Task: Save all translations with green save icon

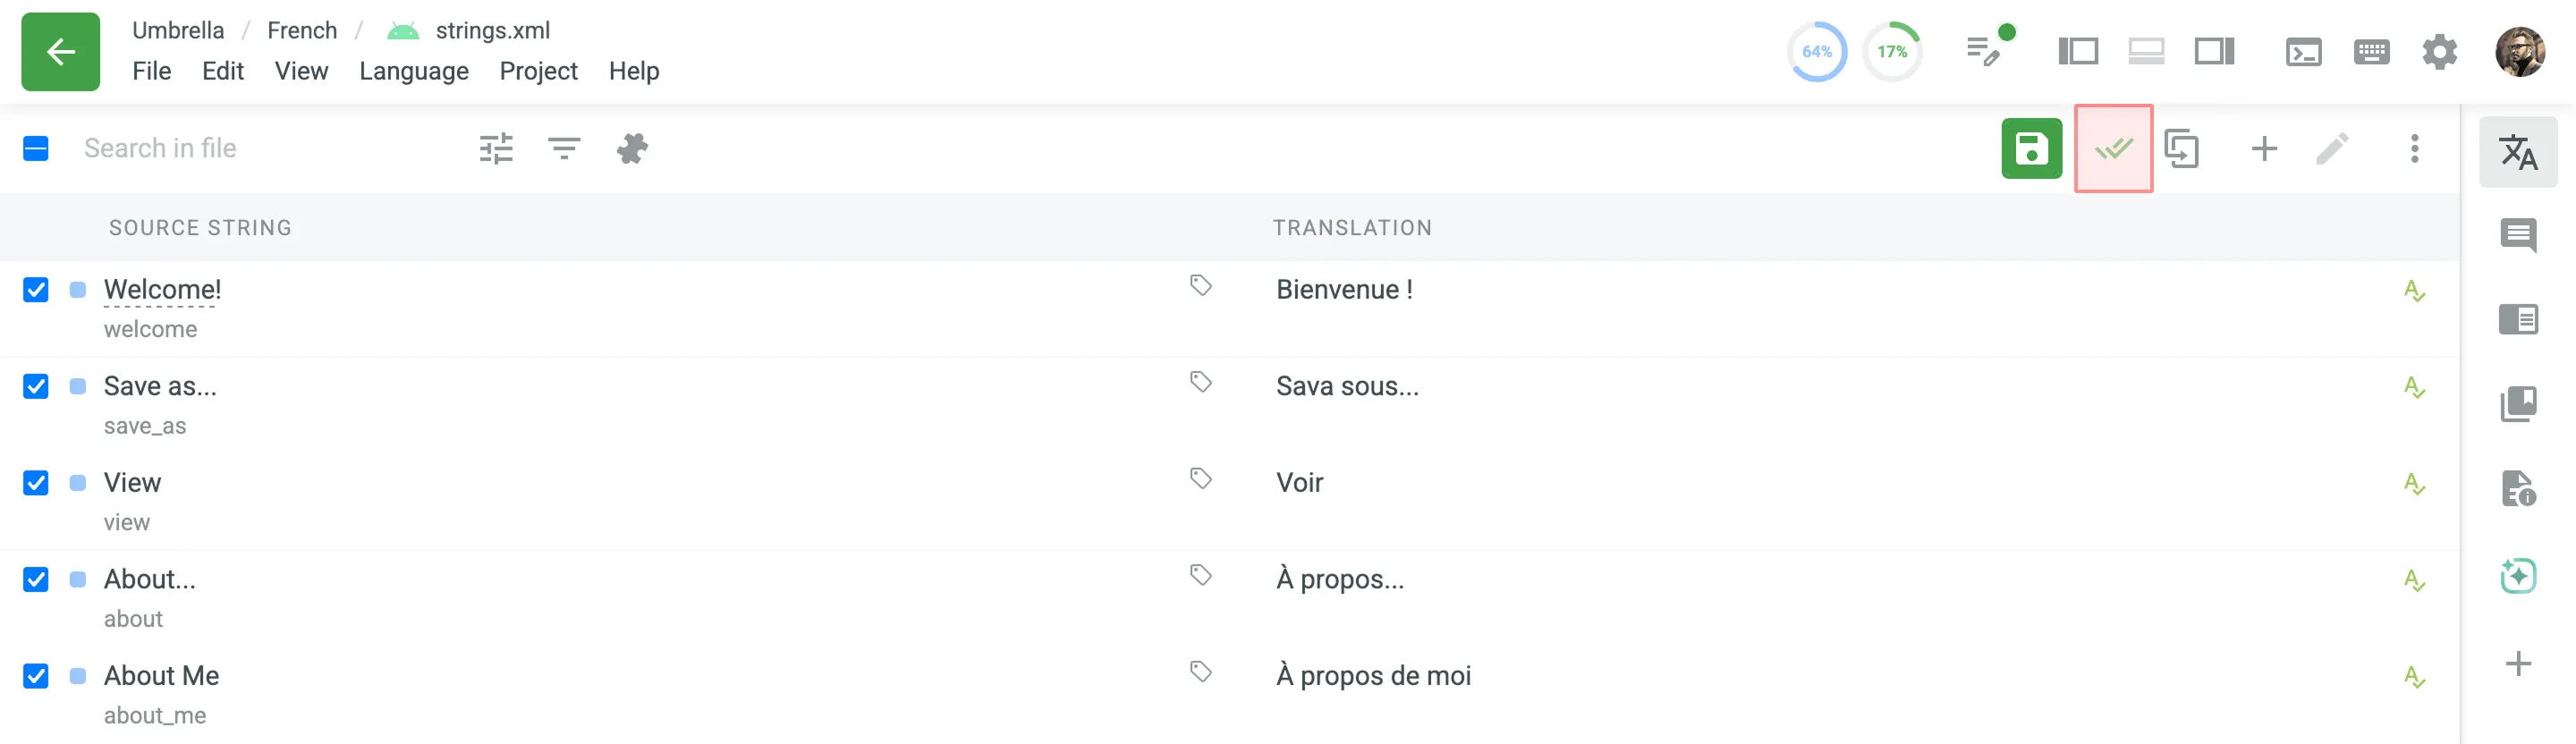Action: [x=2031, y=149]
